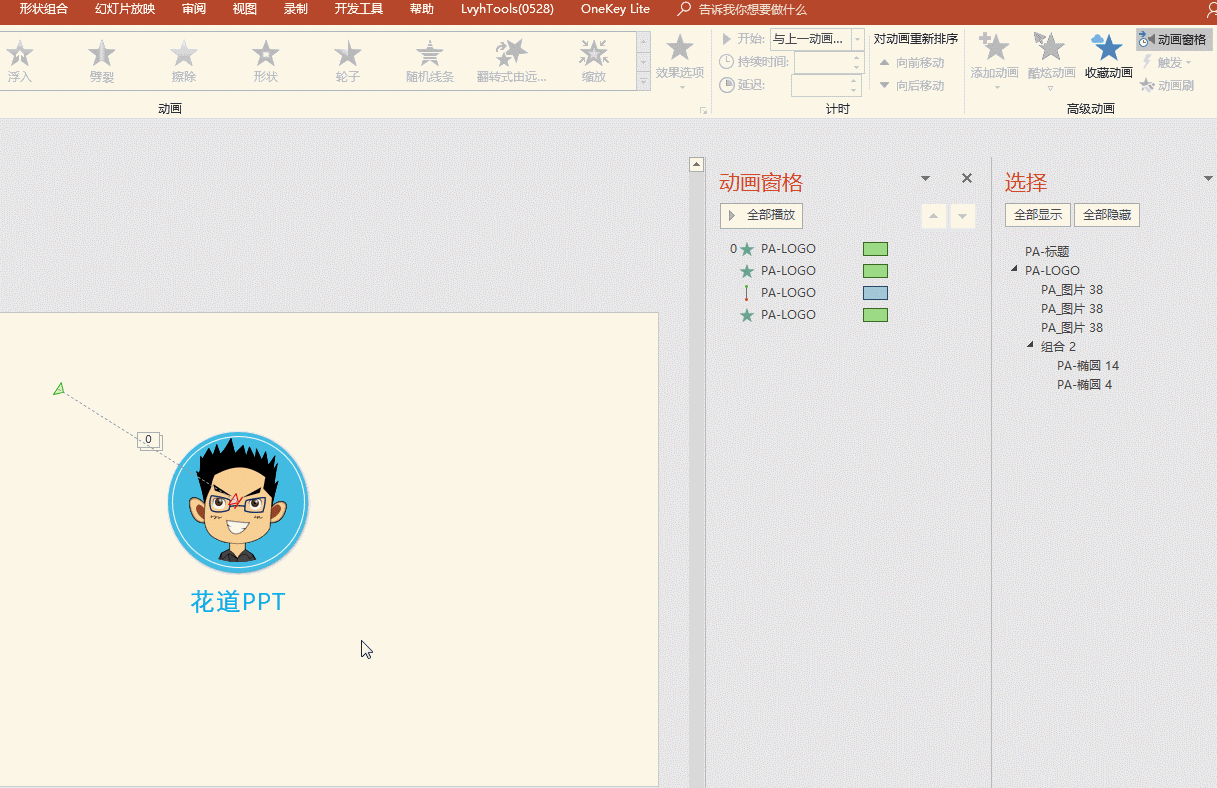Viewport: 1217px width, 788px height.
Task: Apply the 缩放 animation effect
Action: 594,54
